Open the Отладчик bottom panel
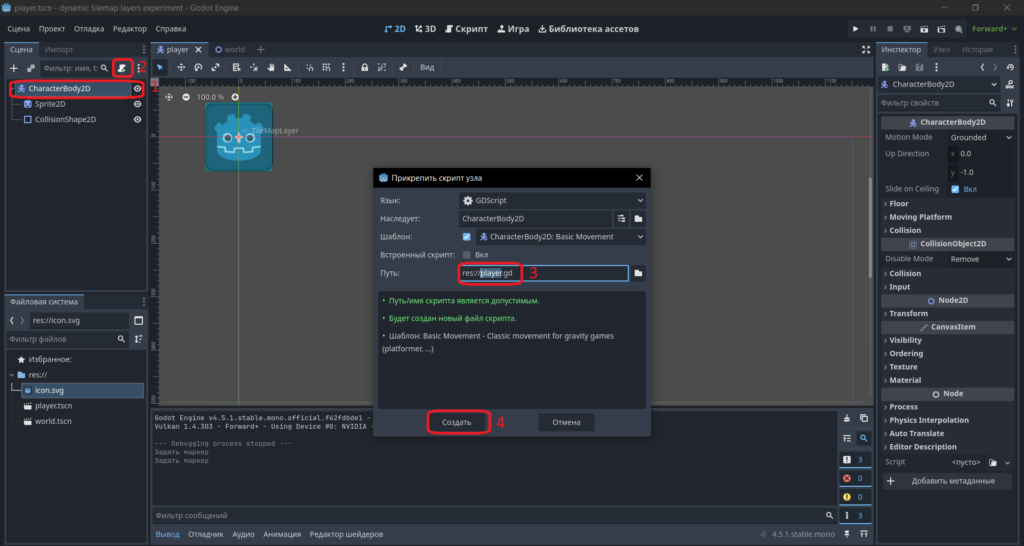The width and height of the screenshot is (1024, 546). coord(206,534)
